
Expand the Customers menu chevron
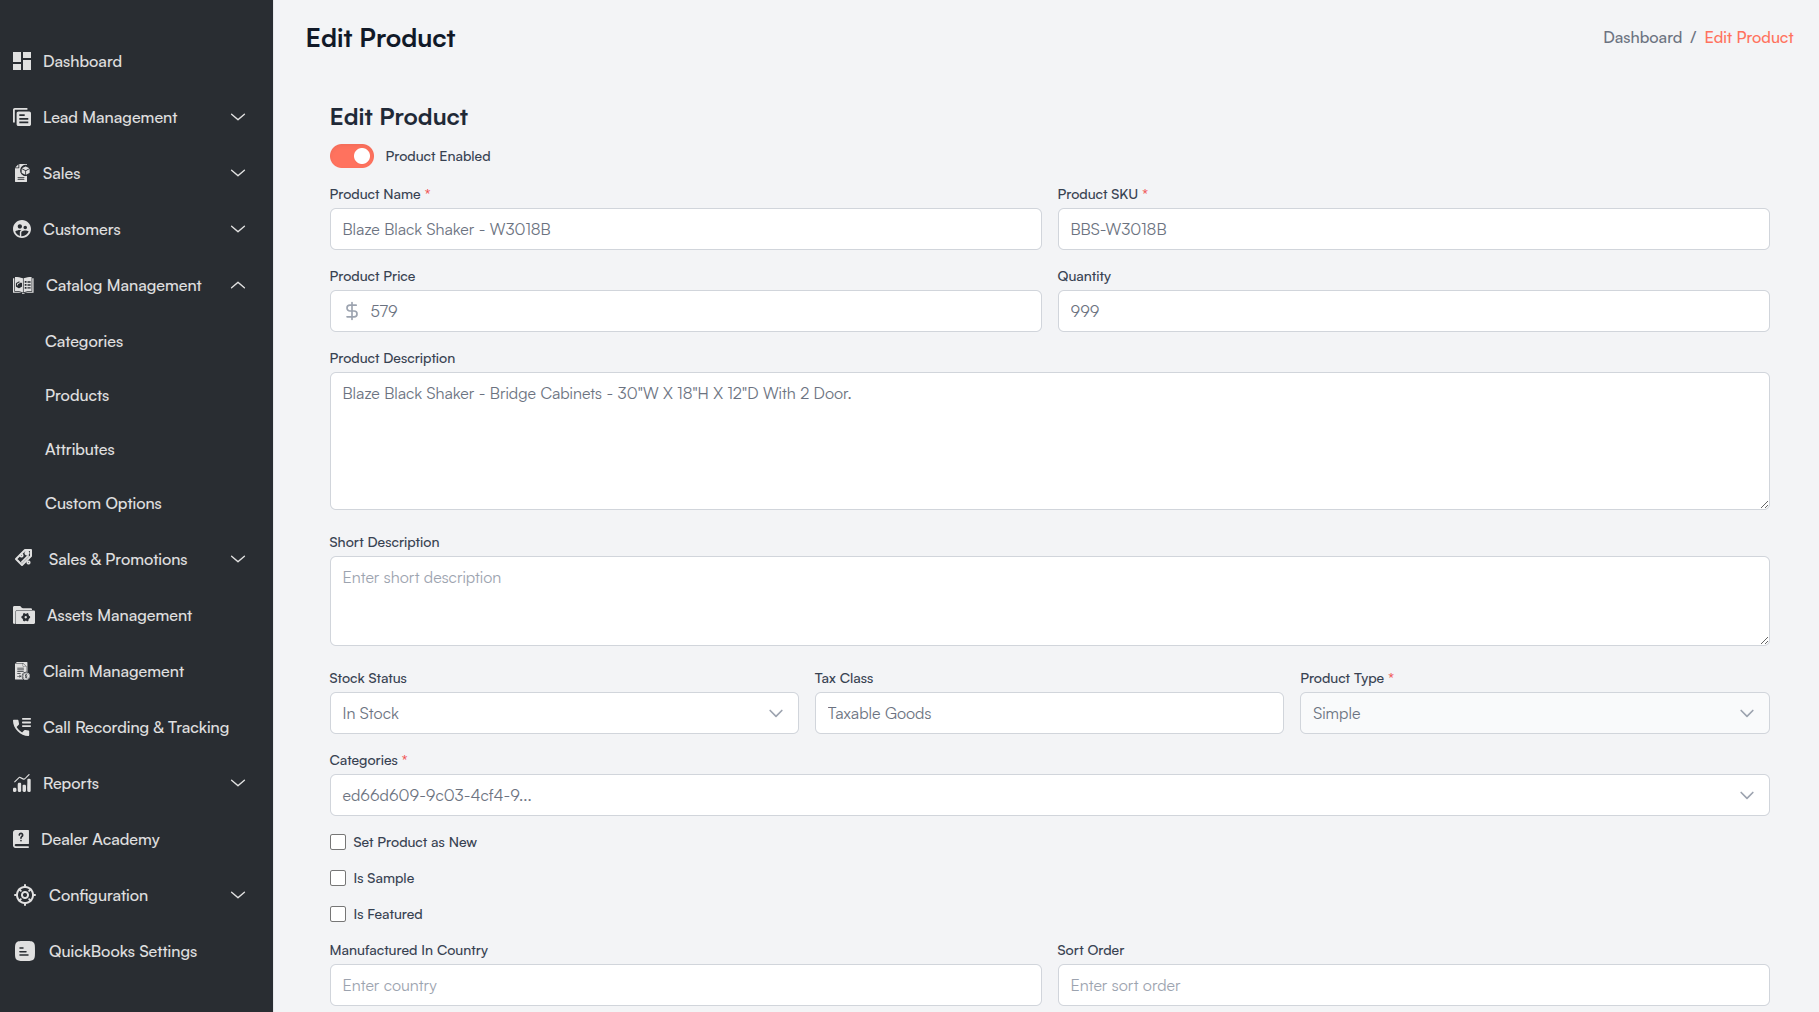click(238, 229)
